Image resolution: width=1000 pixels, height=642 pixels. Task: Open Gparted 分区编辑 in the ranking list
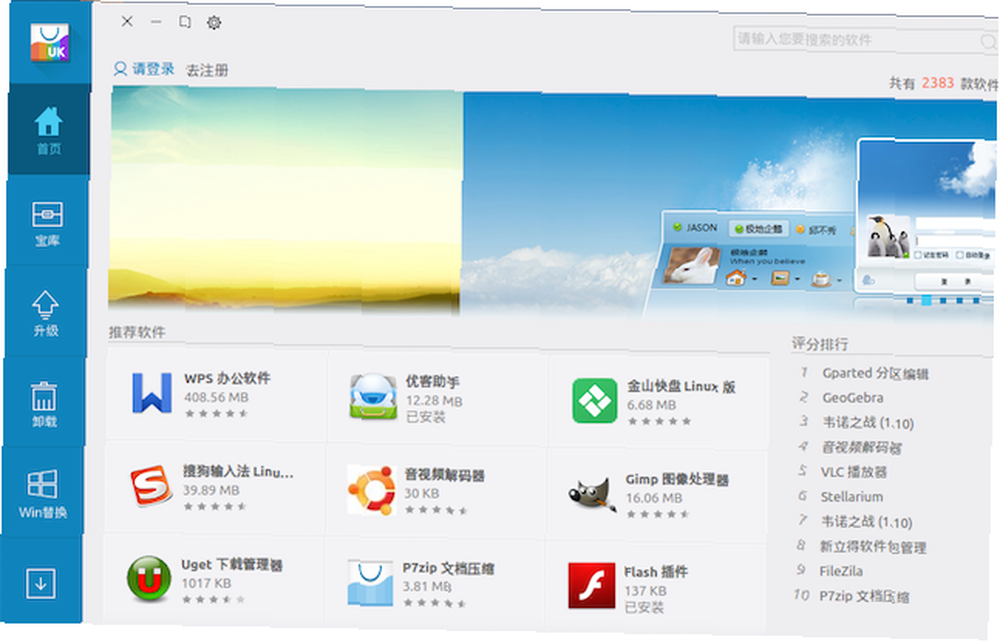(875, 374)
